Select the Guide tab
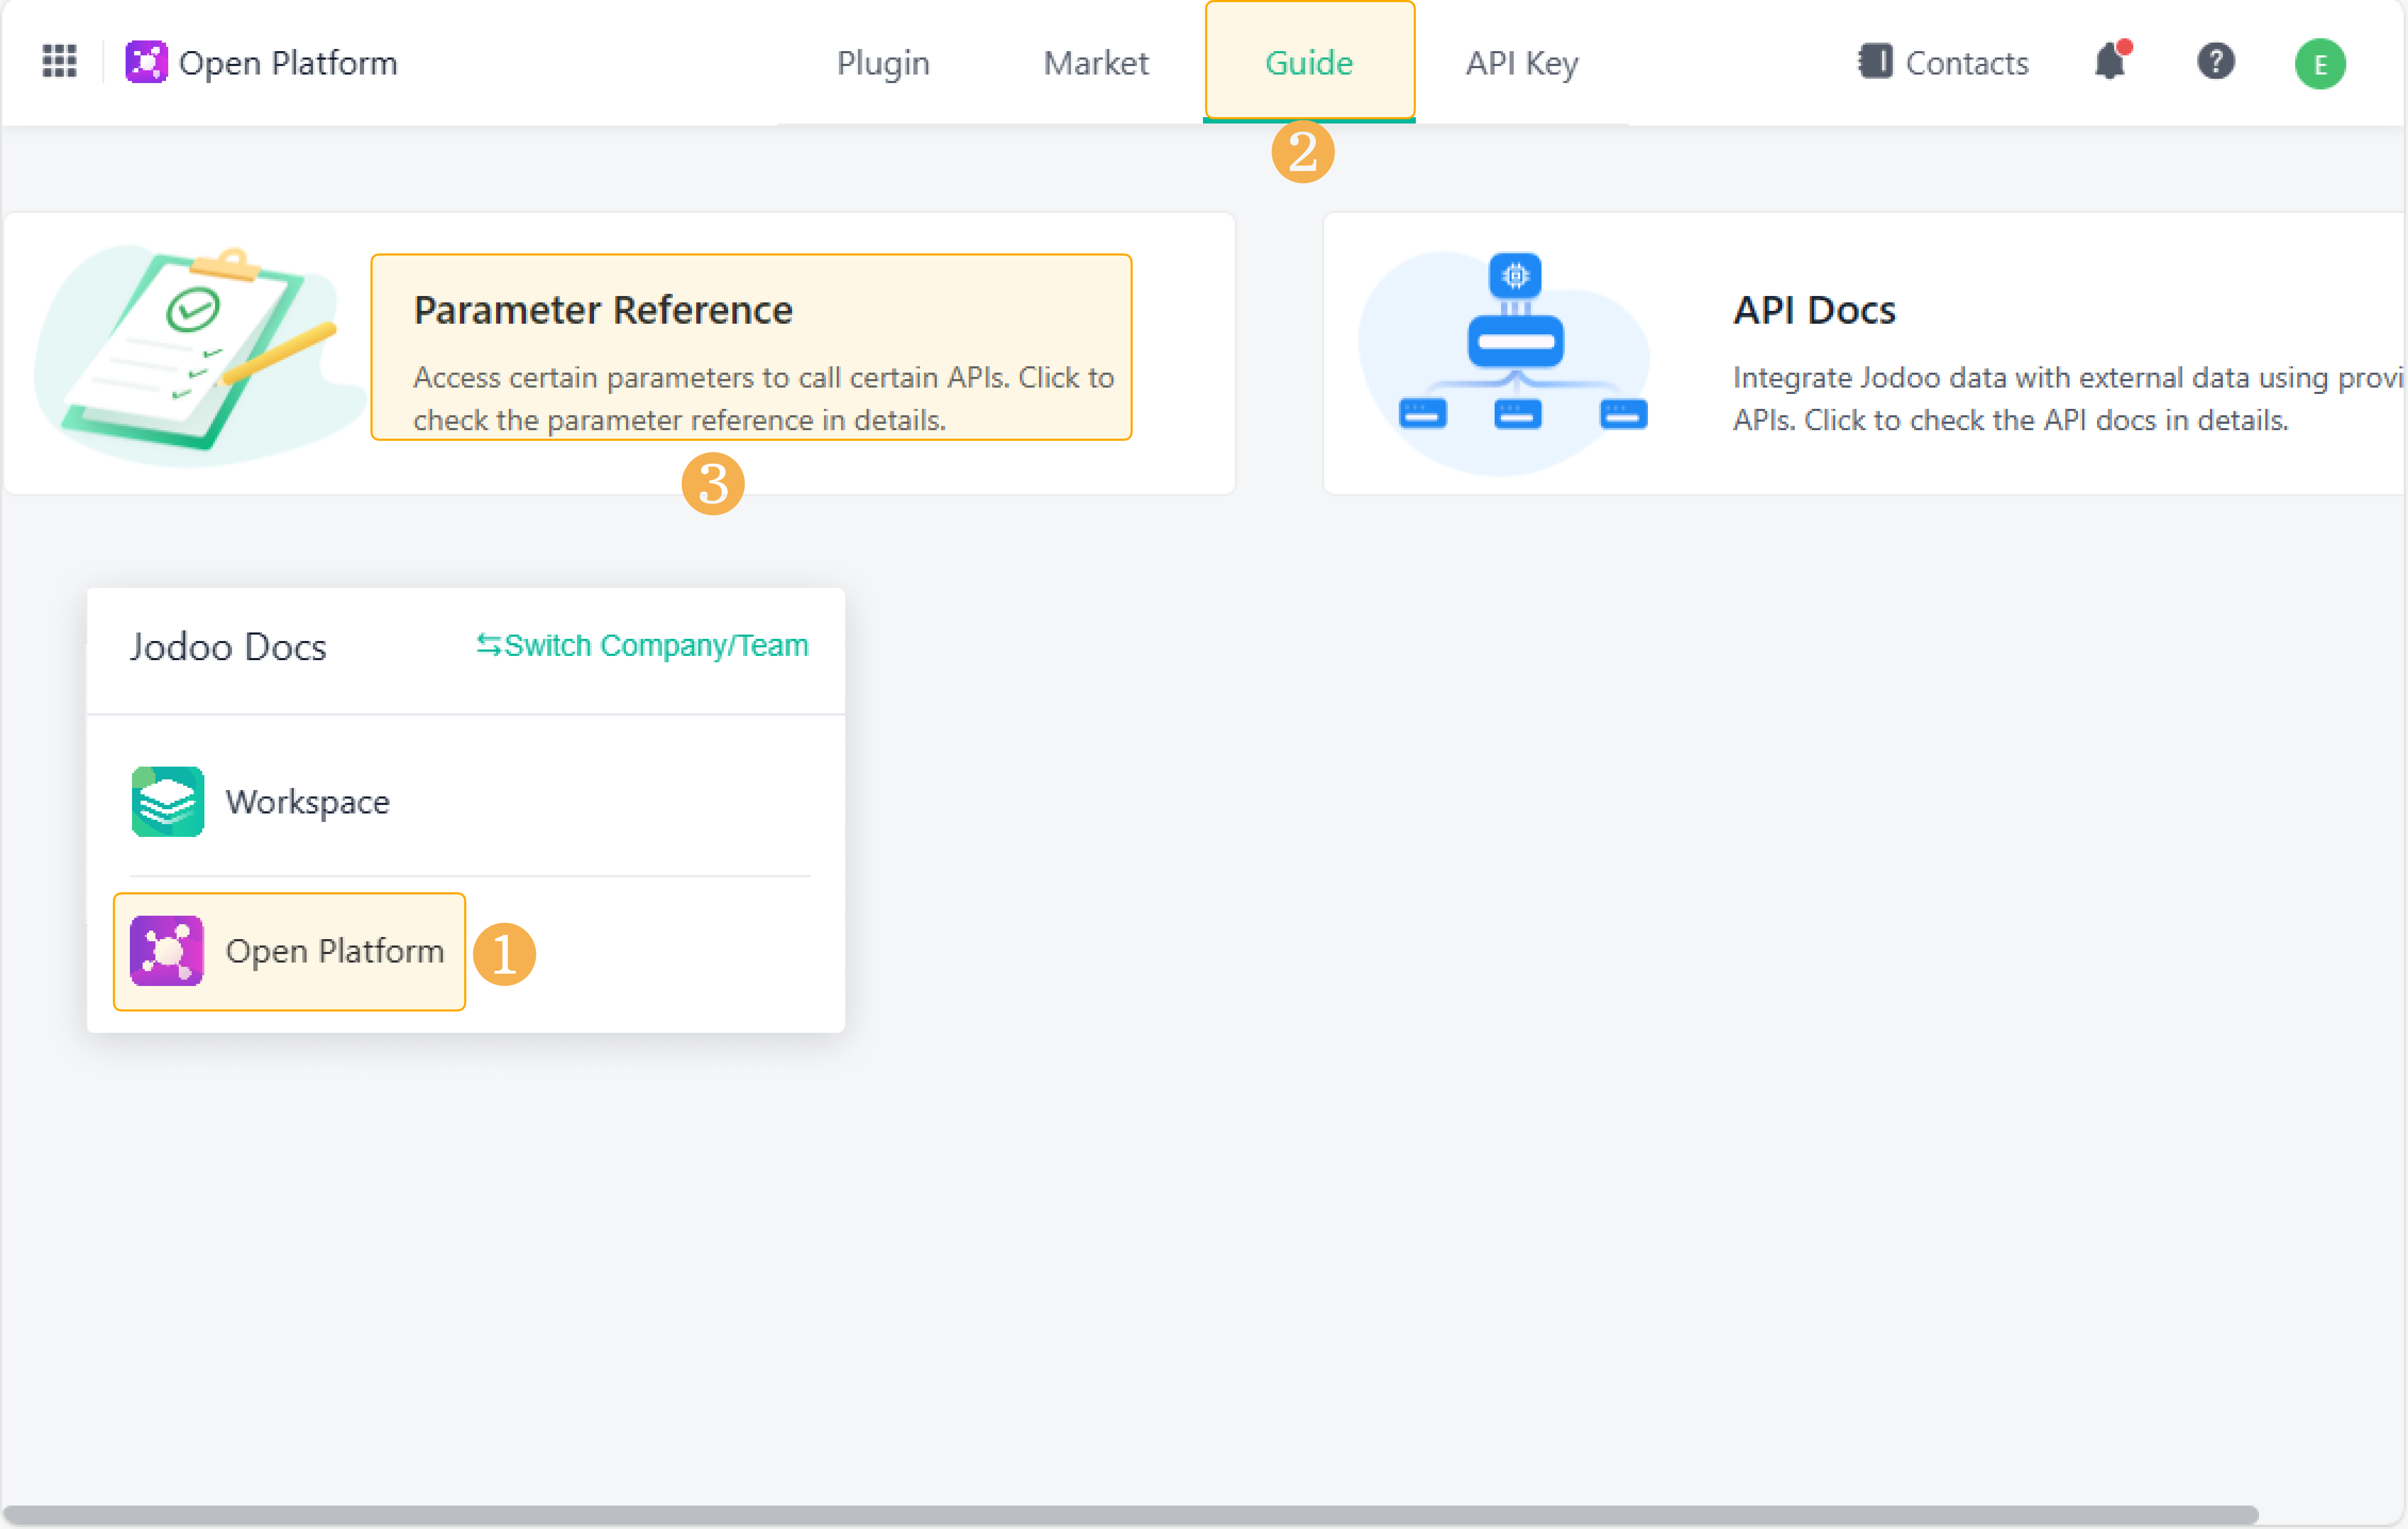 1308,63
